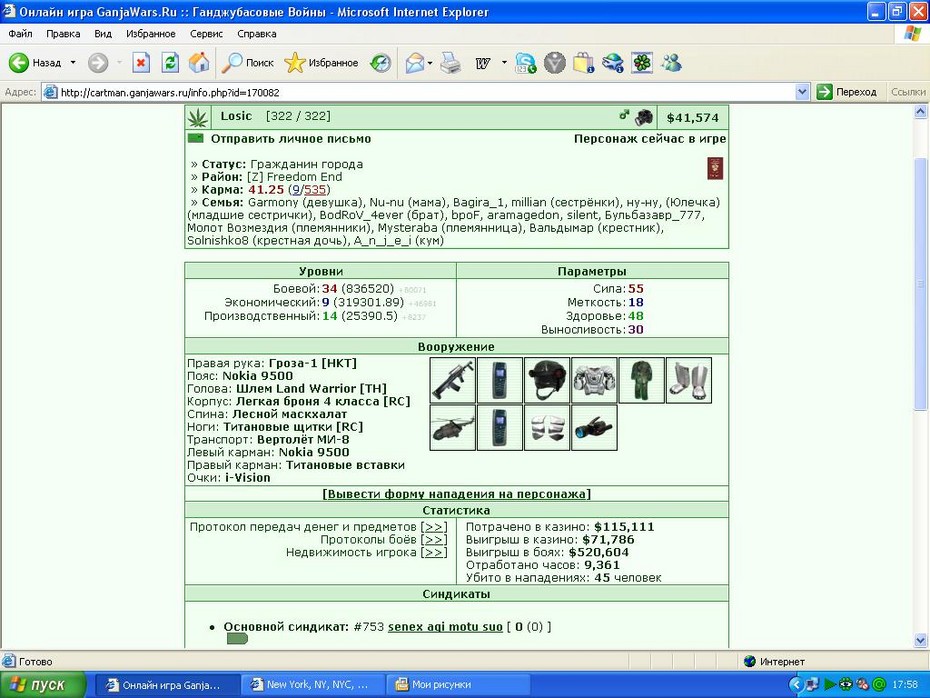Screen dimensions: 930x698
Task: Open the Back button history dropdown
Action: pyautogui.click(x=73, y=62)
